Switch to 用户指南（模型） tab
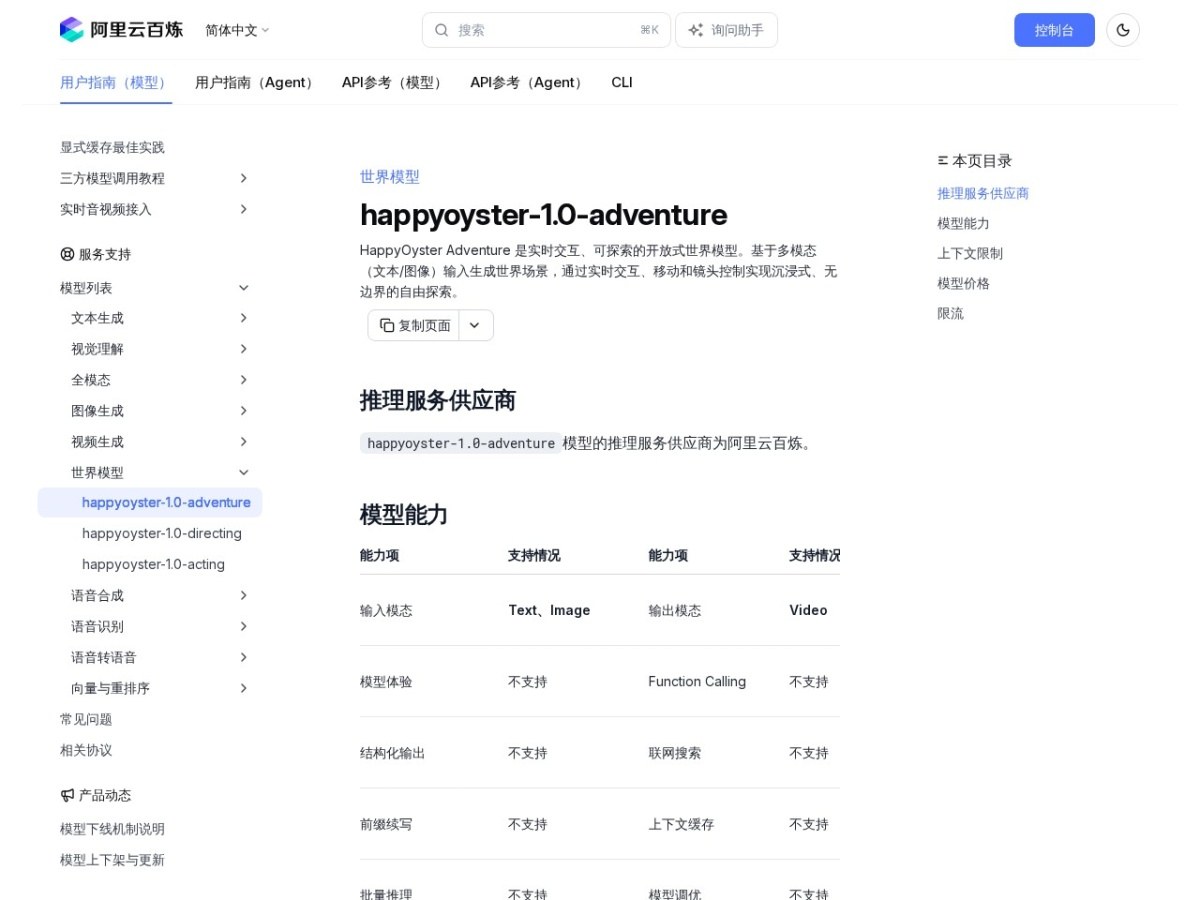Screen dimensions: 1200x900 116,82
